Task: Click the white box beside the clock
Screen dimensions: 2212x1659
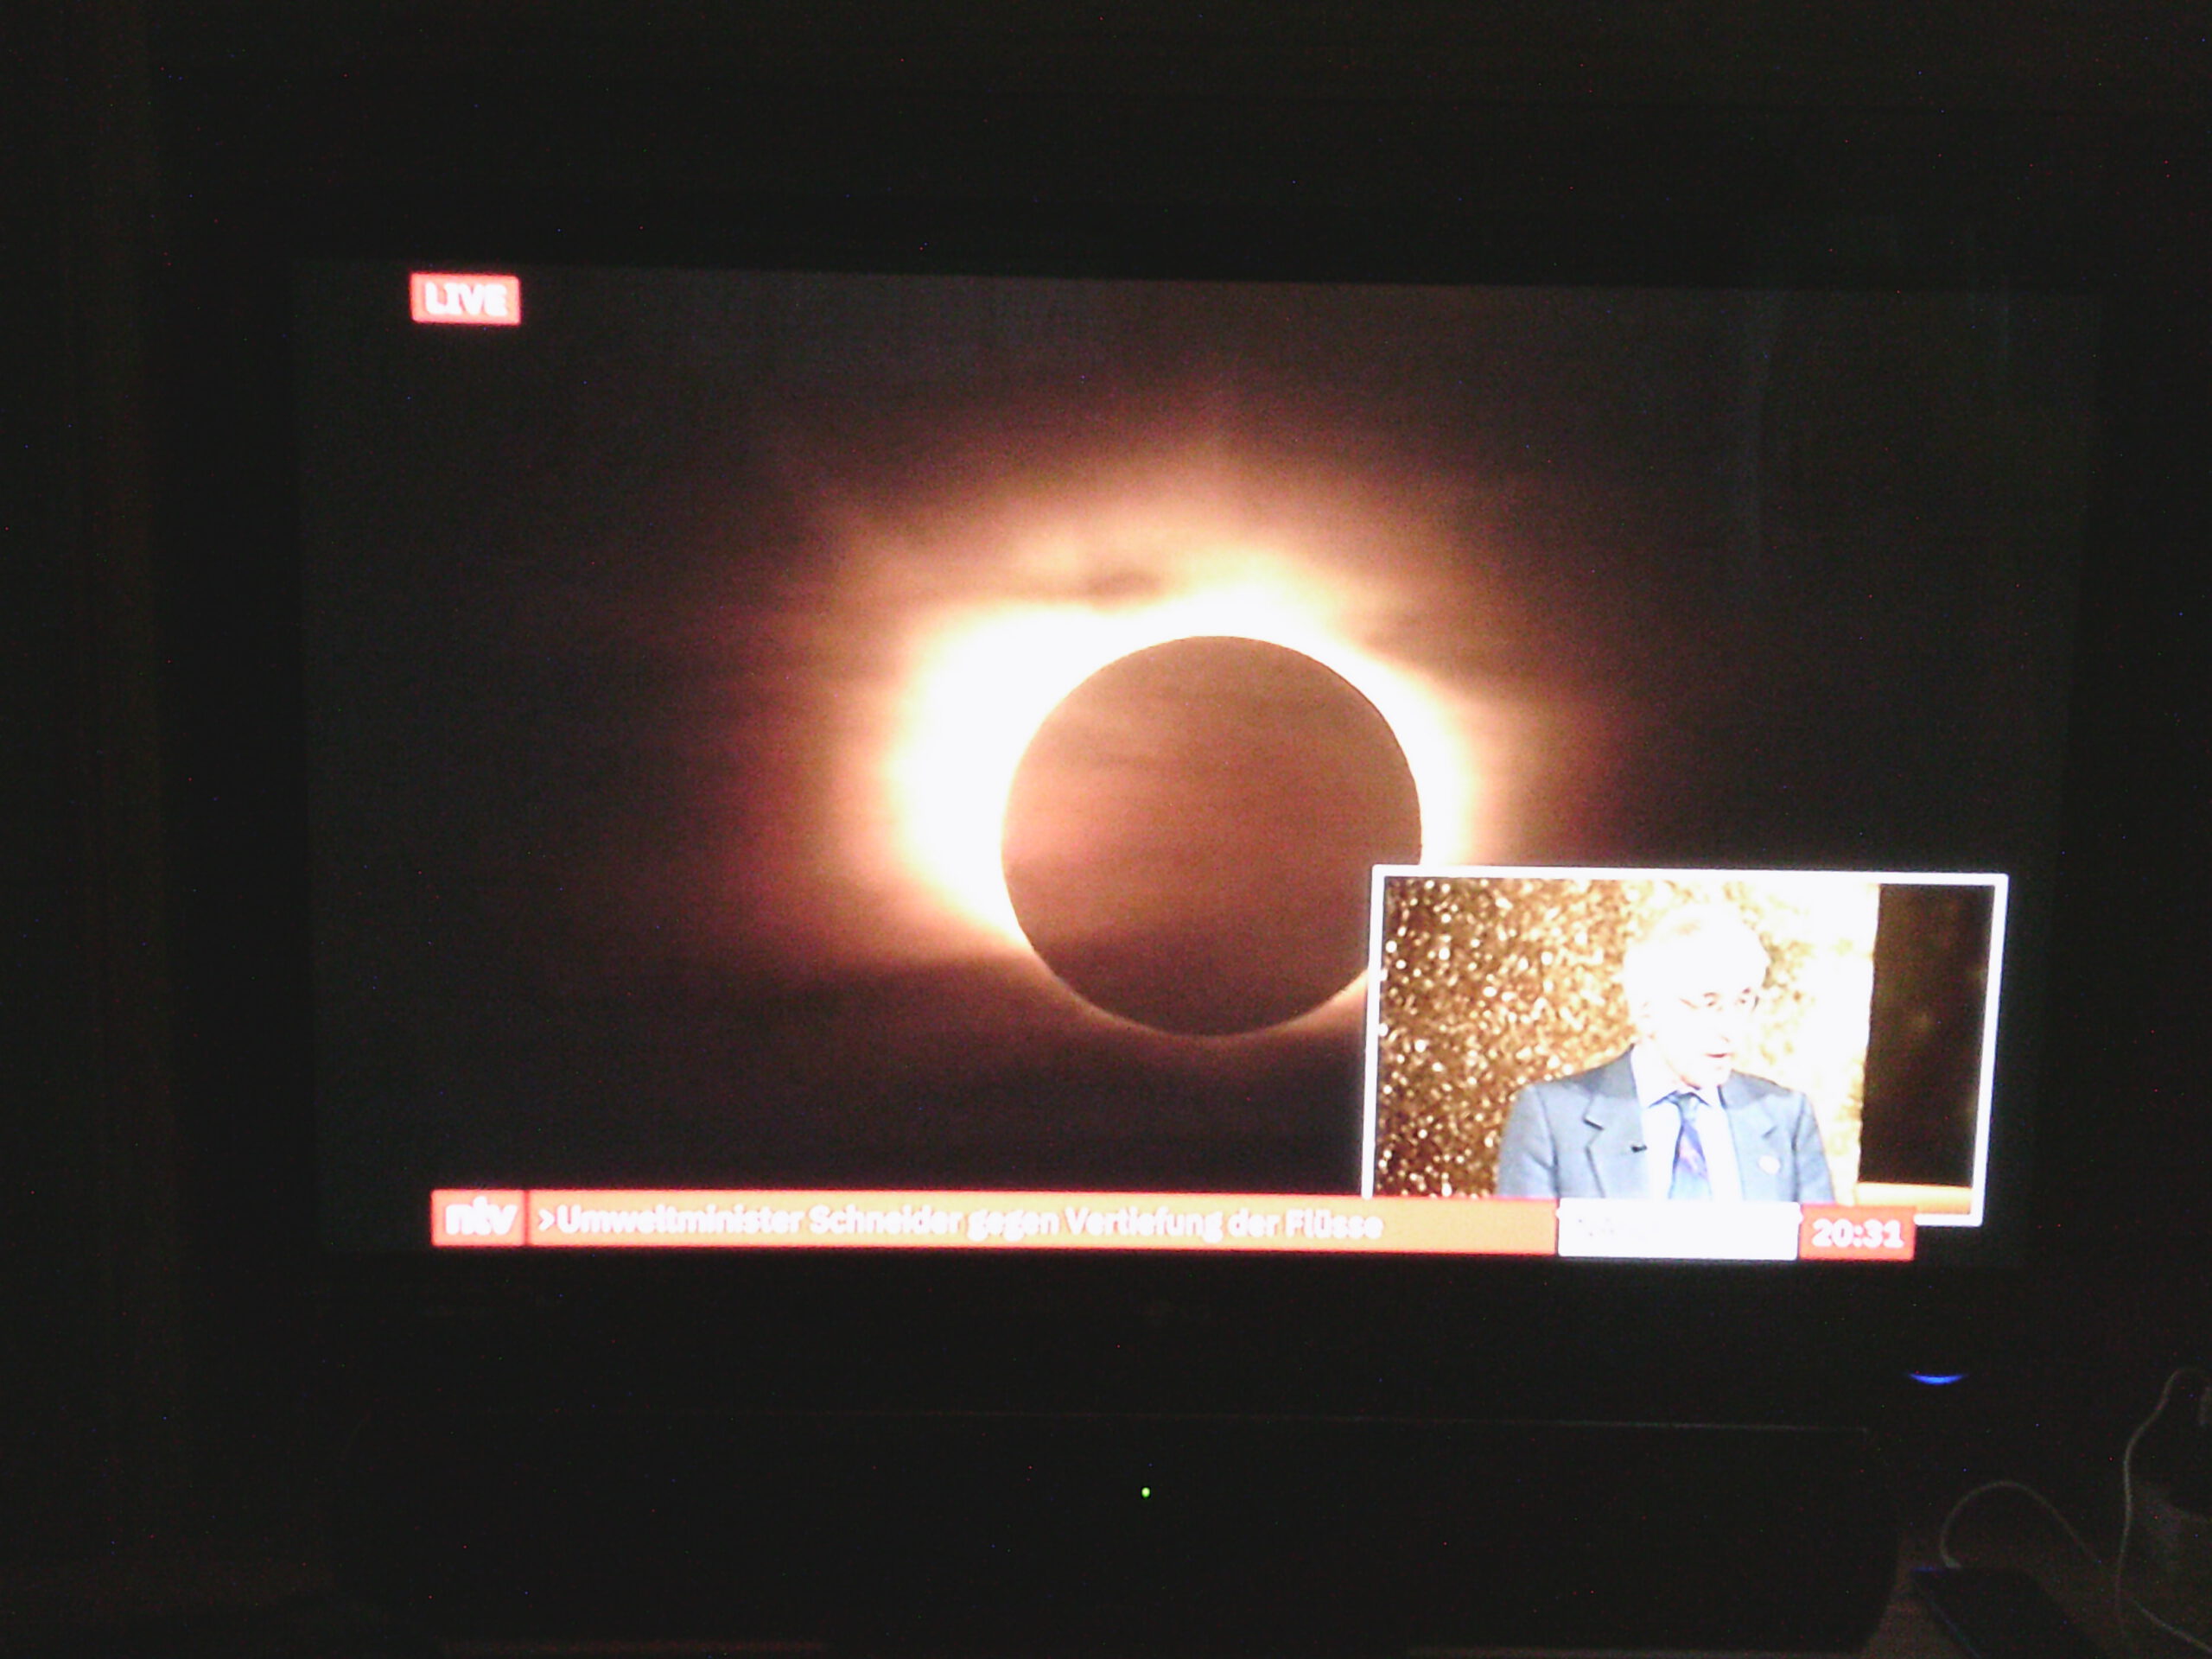Action: pos(1678,1230)
